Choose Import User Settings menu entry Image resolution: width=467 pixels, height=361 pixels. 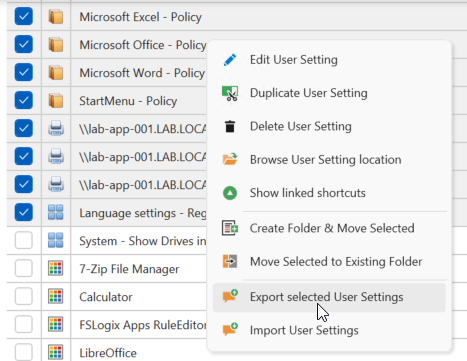[x=329, y=330]
